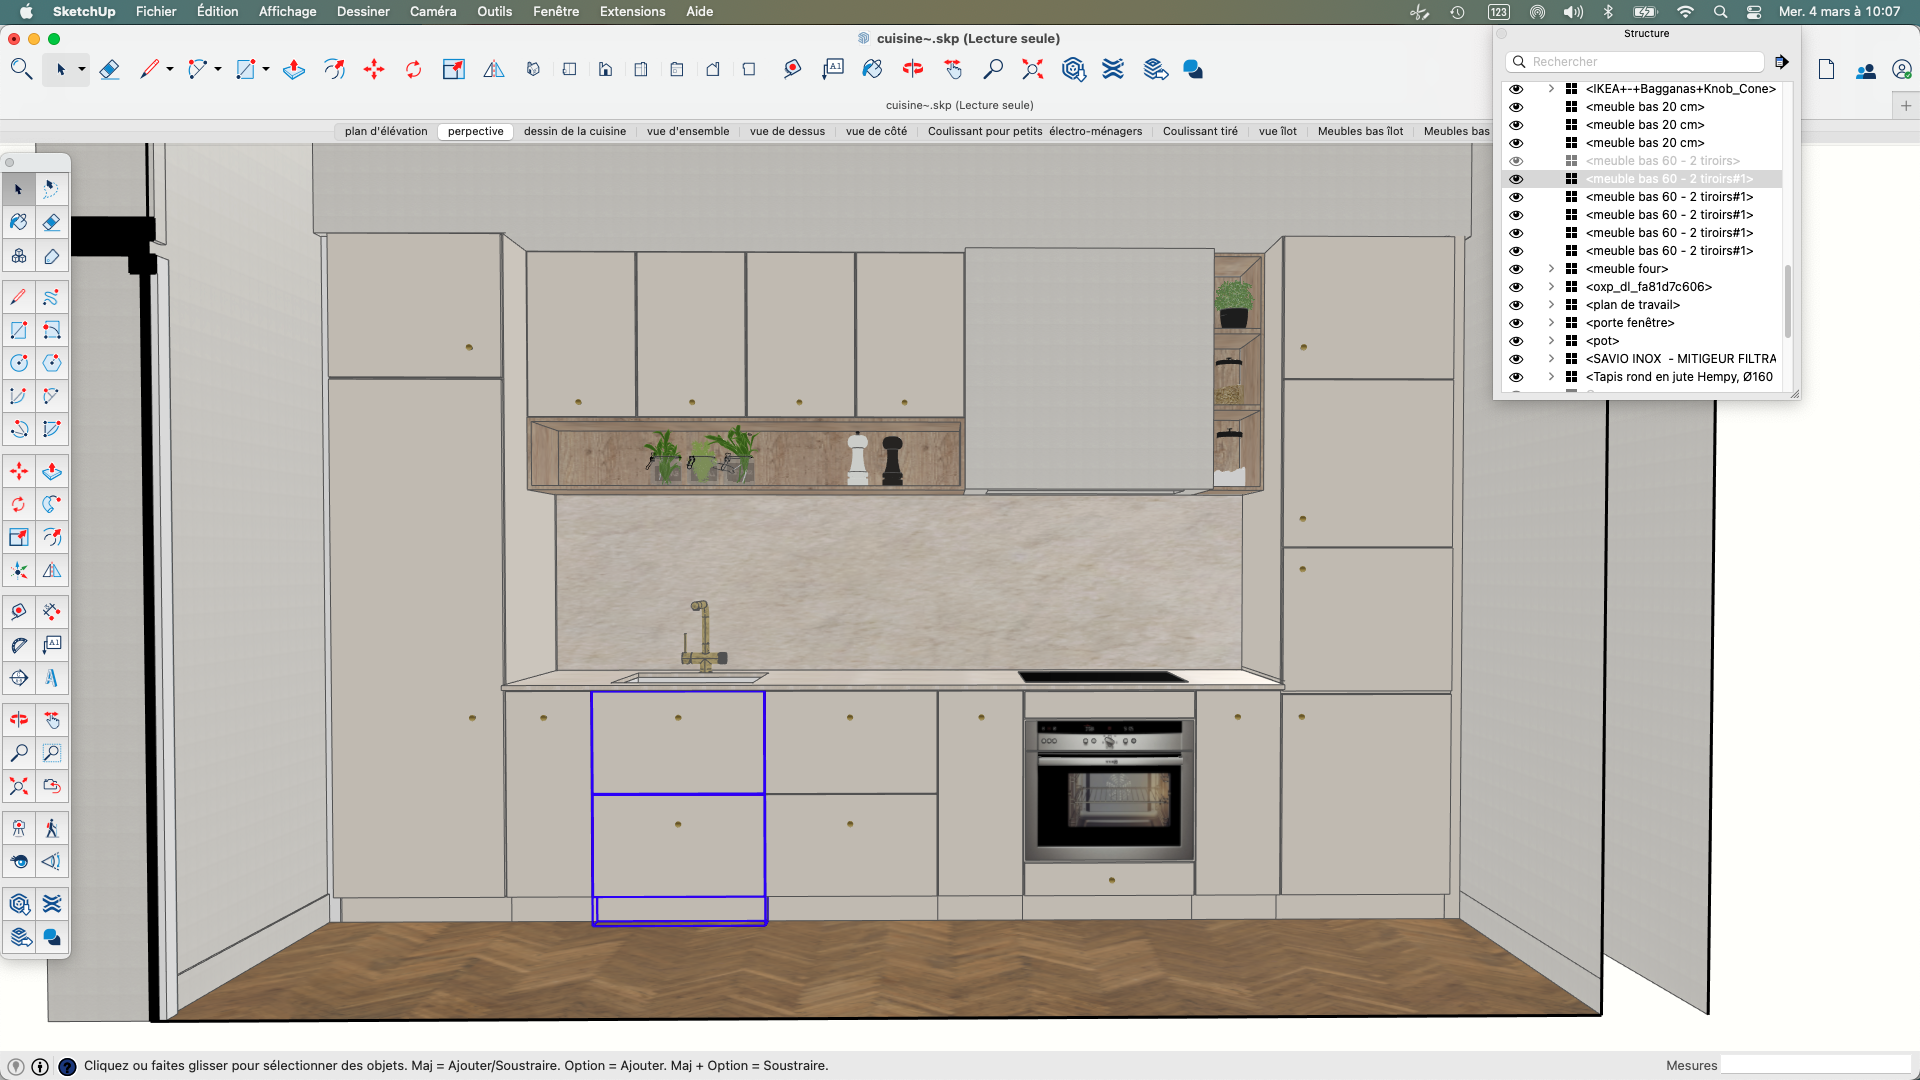
Task: Open the Line tool dropdown arrow
Action: point(167,69)
